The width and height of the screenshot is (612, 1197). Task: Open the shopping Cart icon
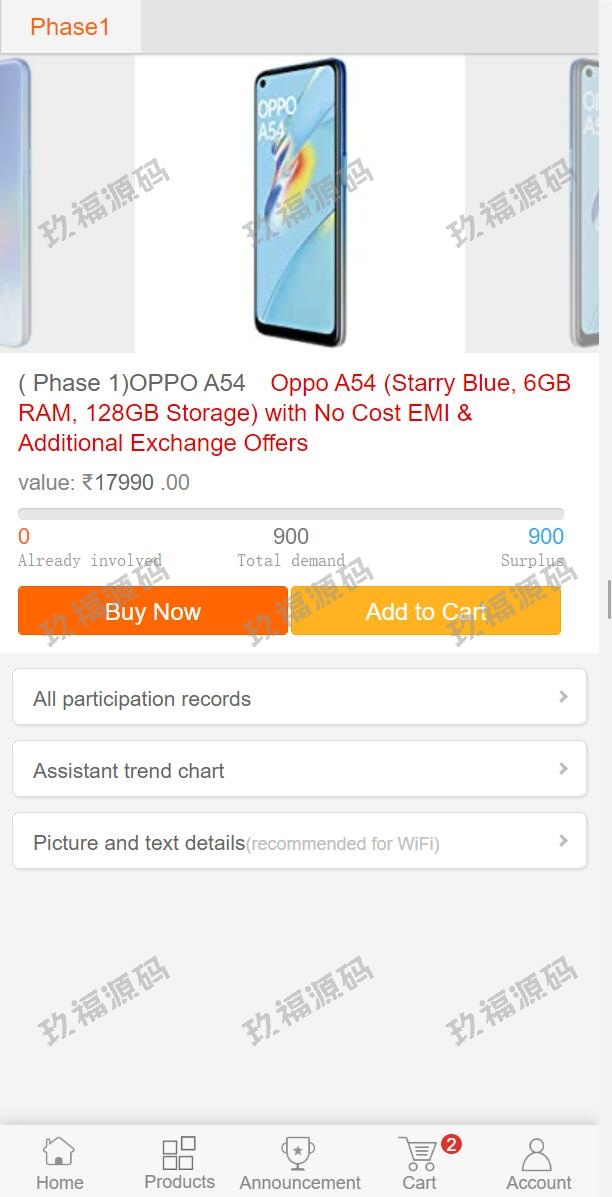417,1153
